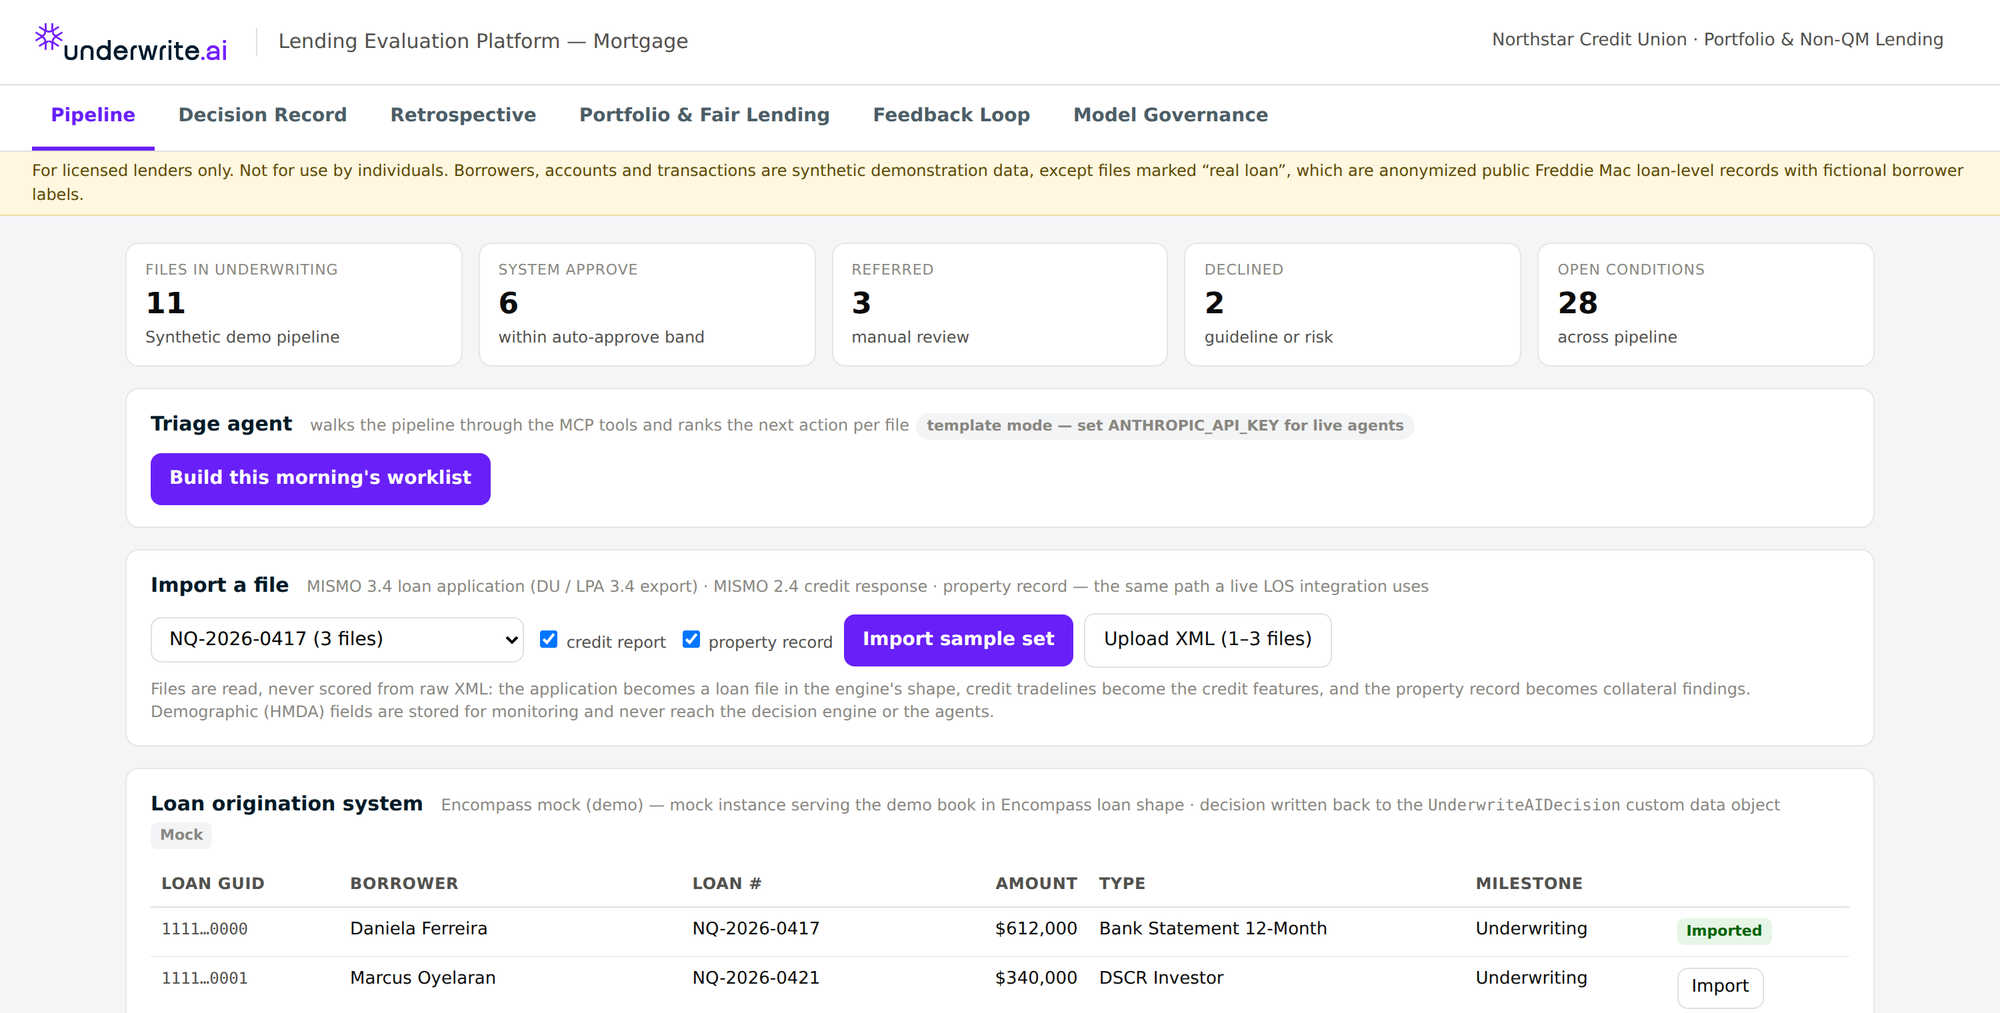Click the BORROWER column header
The image size is (2000, 1013).
coord(404,884)
